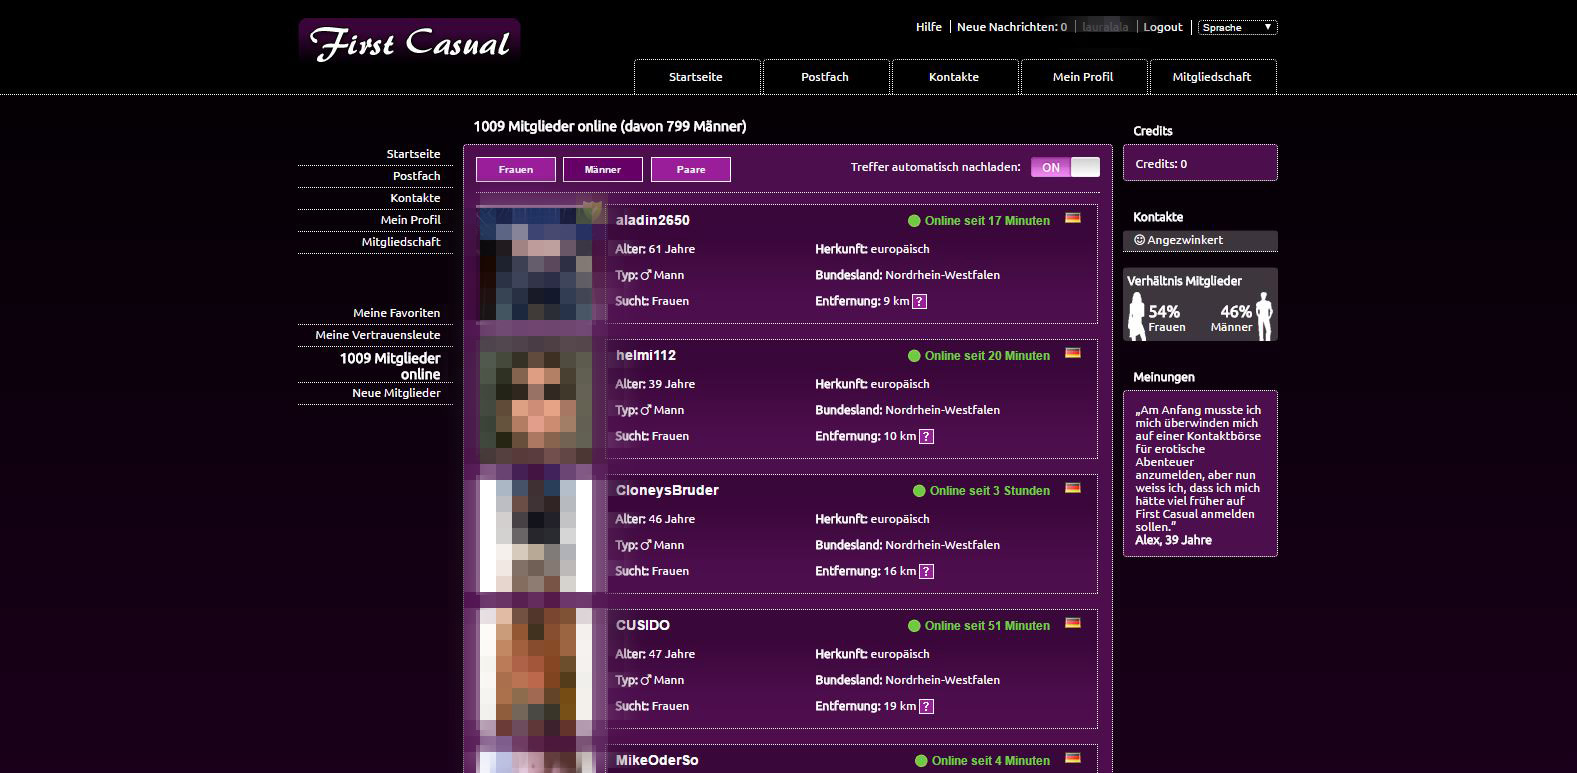Click the German flag on aladin2650's card
This screenshot has height=773, width=1577.
[1073, 218]
